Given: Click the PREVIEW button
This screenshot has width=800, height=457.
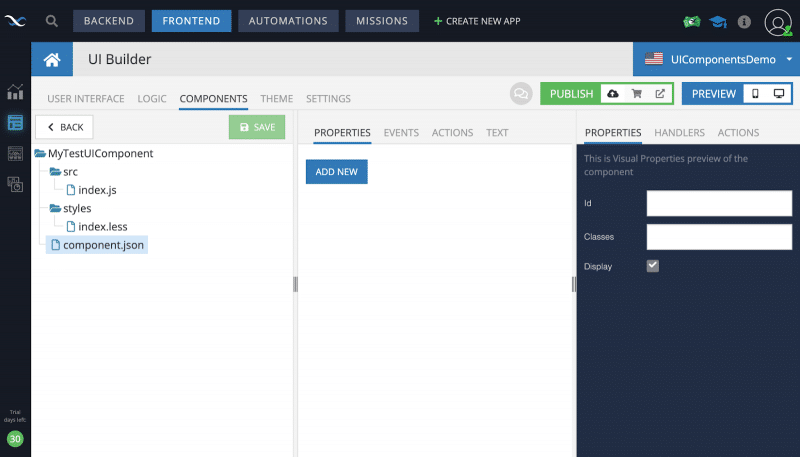Looking at the screenshot, I should (x=713, y=94).
